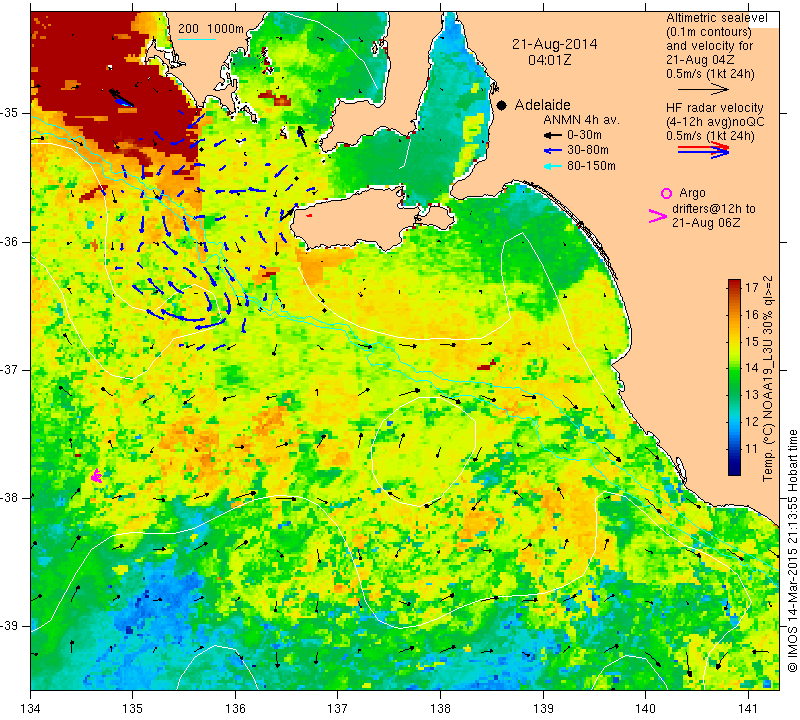Click the 11 degree label on color bar

click(x=752, y=449)
